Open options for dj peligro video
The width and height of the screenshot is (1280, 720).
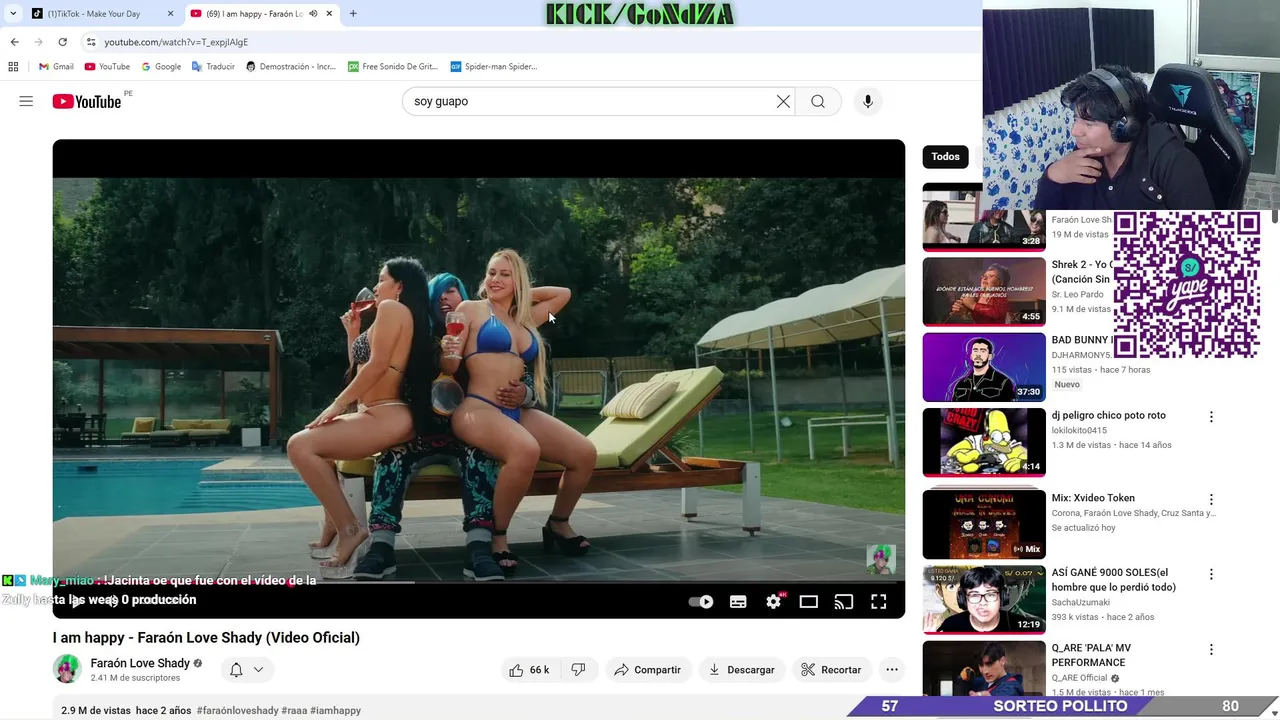(x=1211, y=417)
